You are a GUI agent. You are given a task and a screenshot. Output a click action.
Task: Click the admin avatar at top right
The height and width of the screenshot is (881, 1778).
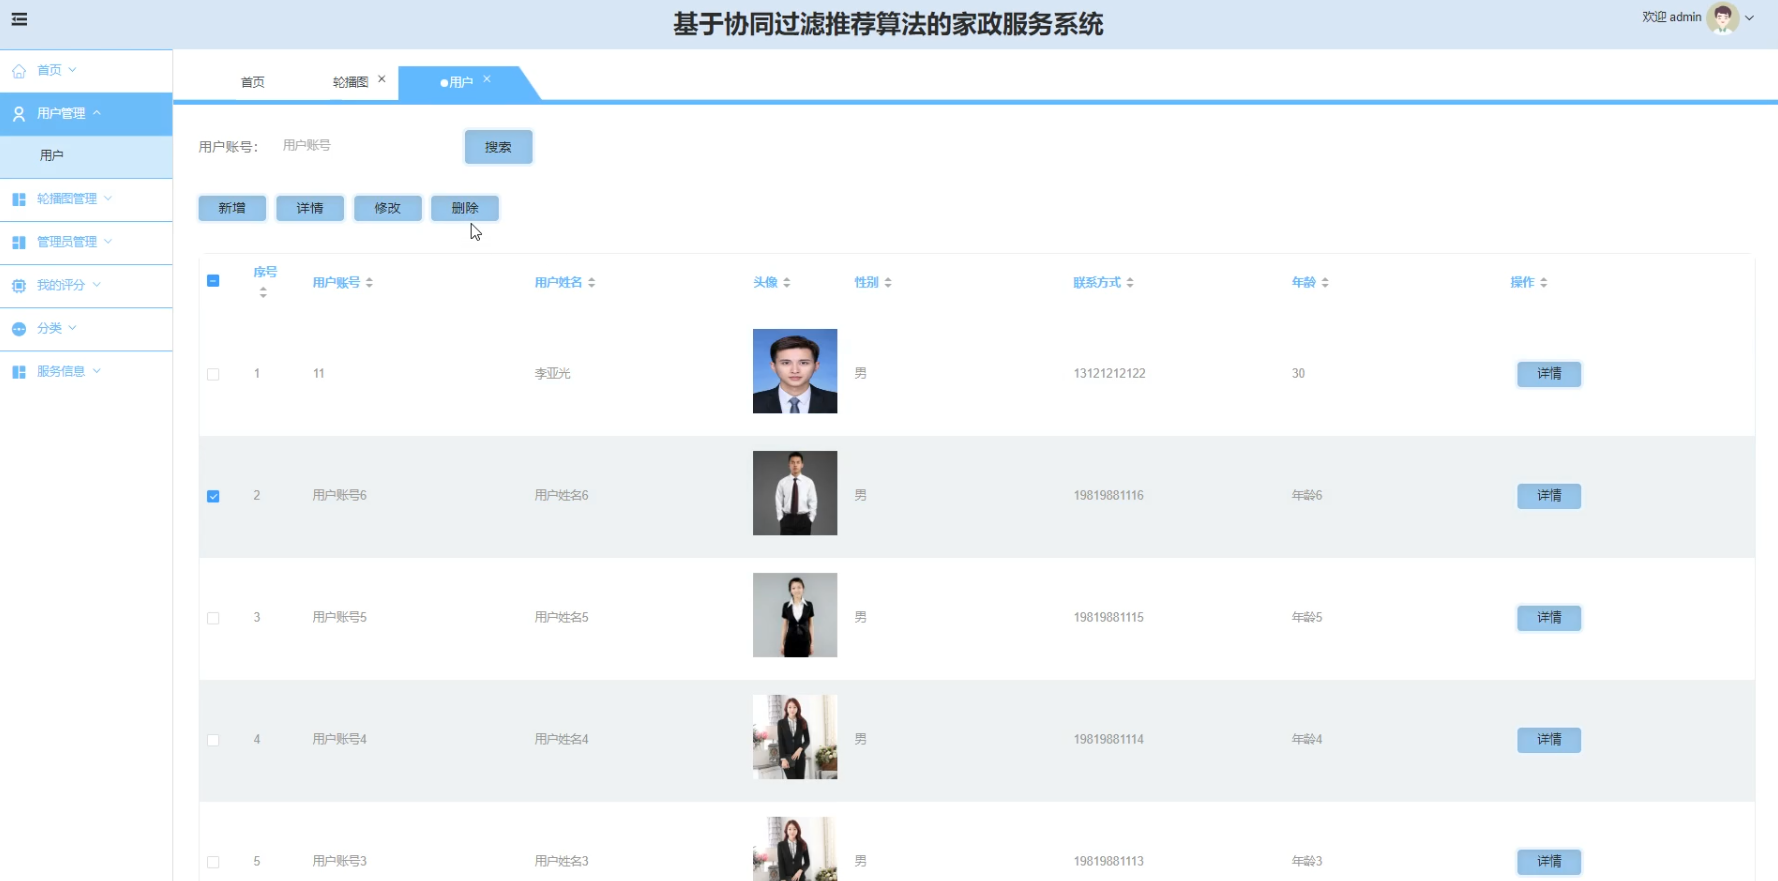(1722, 18)
